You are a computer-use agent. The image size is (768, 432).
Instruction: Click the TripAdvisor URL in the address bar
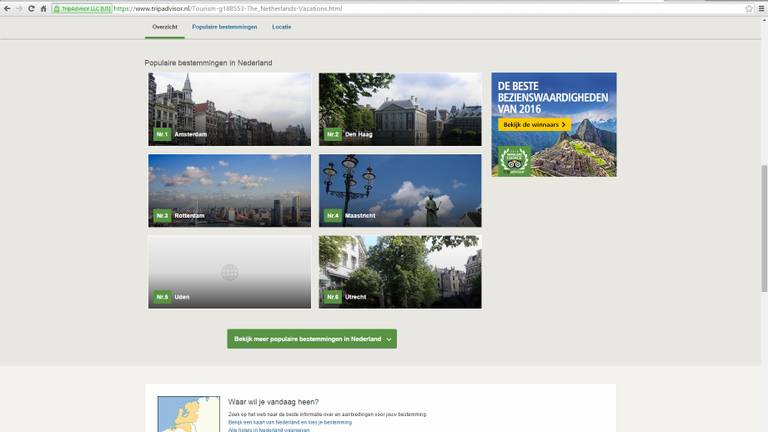[228, 9]
